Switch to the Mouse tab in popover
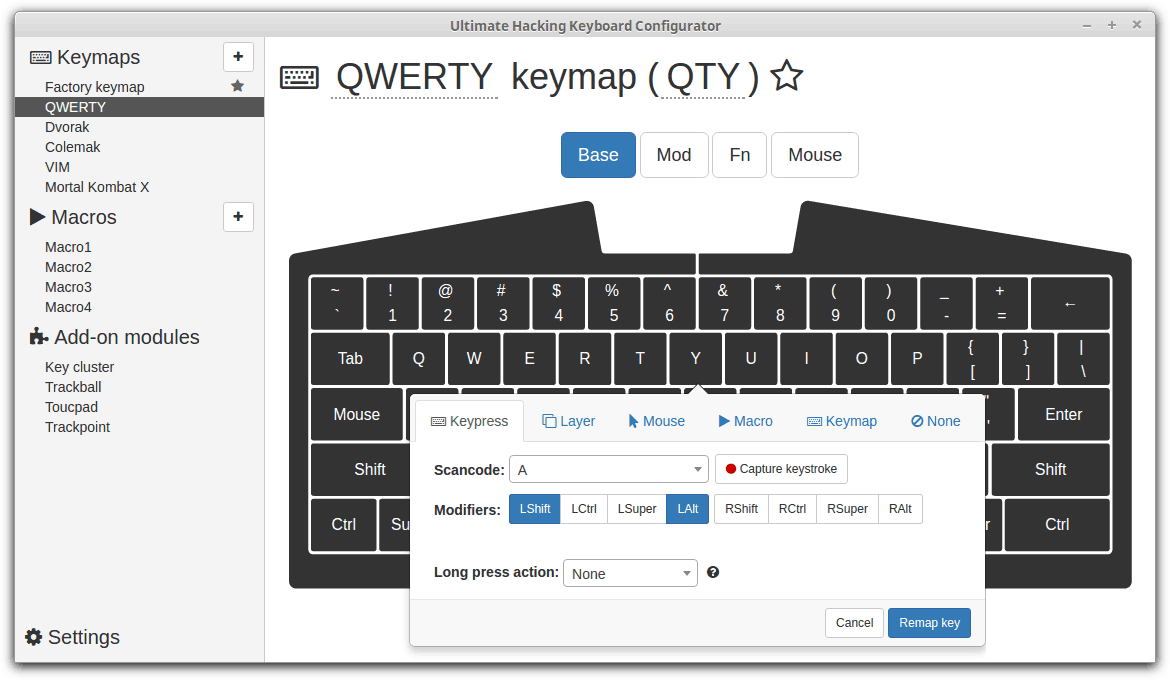This screenshot has height=680, width=1170. pyautogui.click(x=657, y=421)
